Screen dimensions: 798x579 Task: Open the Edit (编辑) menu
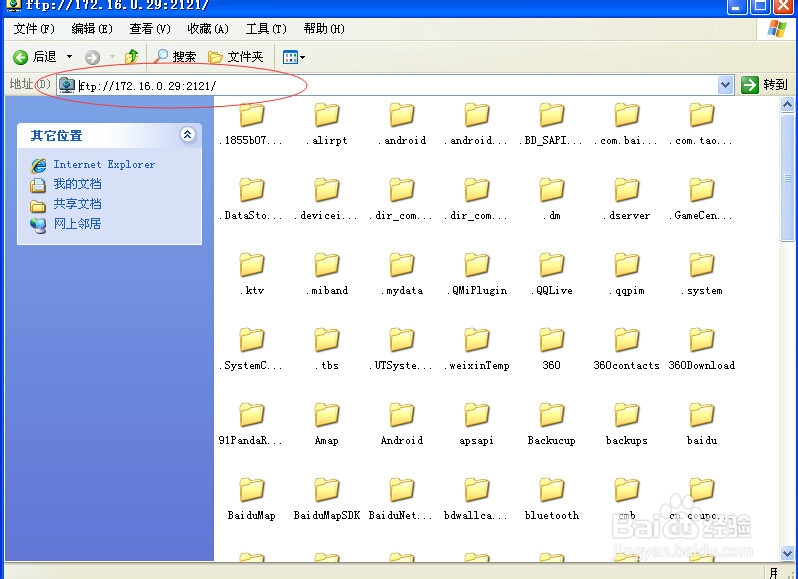pyautogui.click(x=92, y=29)
